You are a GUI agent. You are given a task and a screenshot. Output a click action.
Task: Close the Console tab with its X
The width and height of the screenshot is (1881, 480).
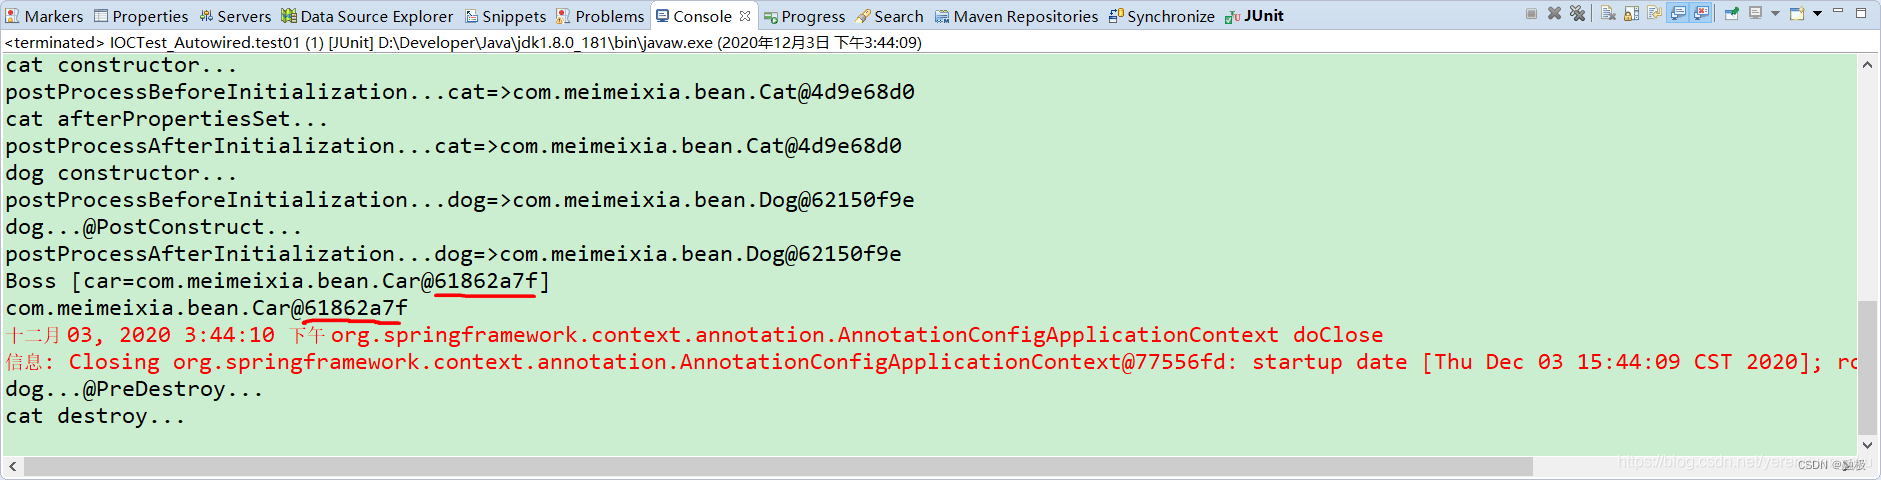tap(745, 16)
